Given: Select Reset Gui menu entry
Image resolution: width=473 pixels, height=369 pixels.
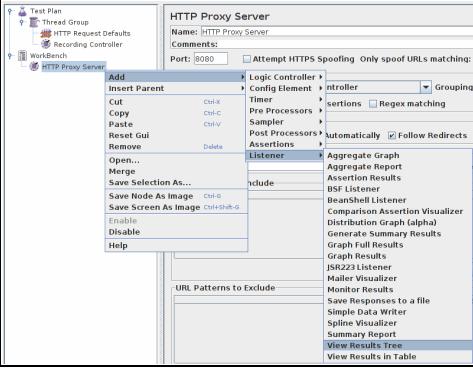Looking at the screenshot, I should [x=176, y=135].
